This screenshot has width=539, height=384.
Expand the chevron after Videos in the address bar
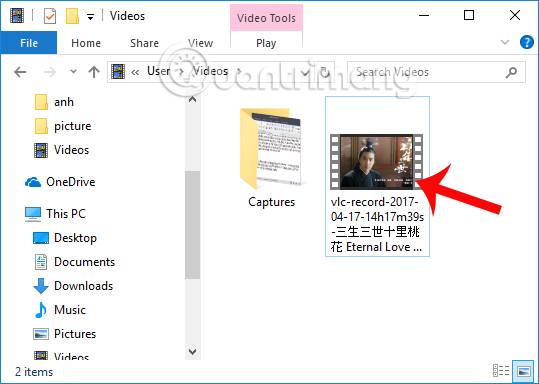pos(239,72)
